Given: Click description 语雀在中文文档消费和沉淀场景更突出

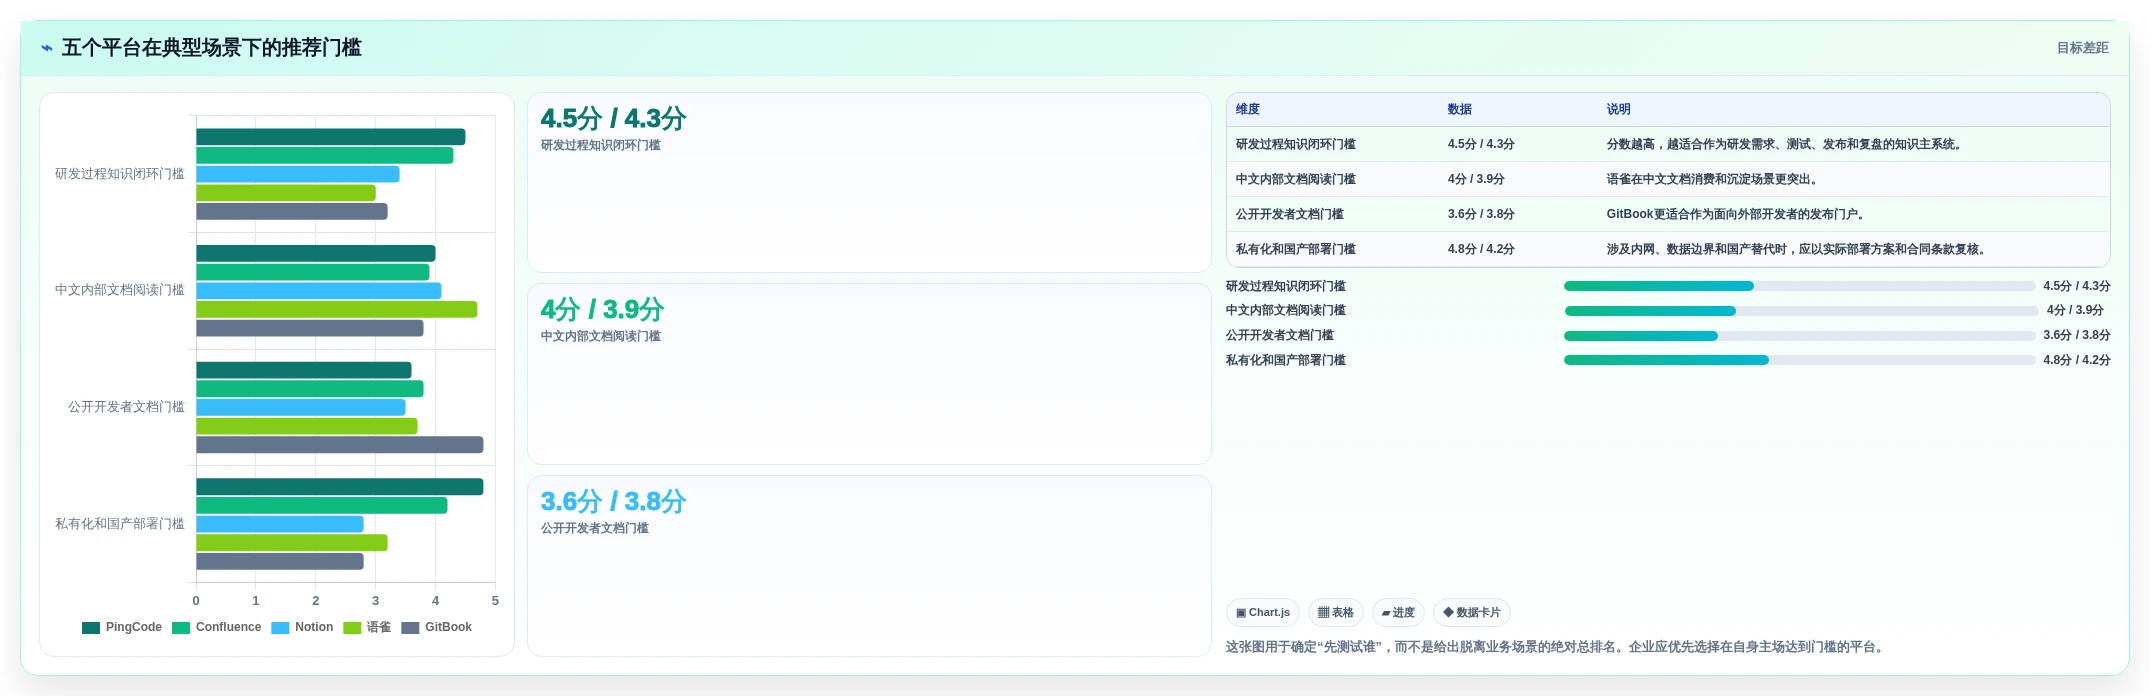Looking at the screenshot, I should pyautogui.click(x=1713, y=180).
